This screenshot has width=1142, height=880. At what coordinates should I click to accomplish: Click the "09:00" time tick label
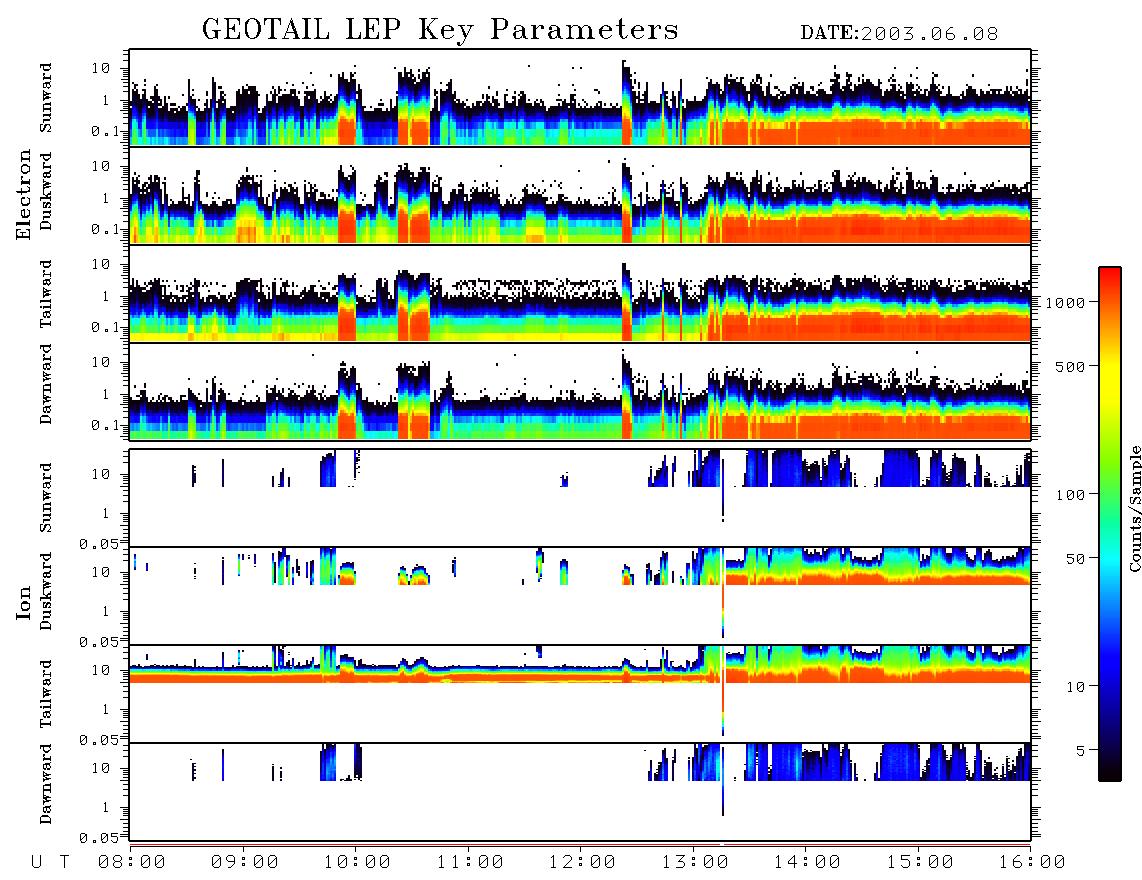[244, 863]
